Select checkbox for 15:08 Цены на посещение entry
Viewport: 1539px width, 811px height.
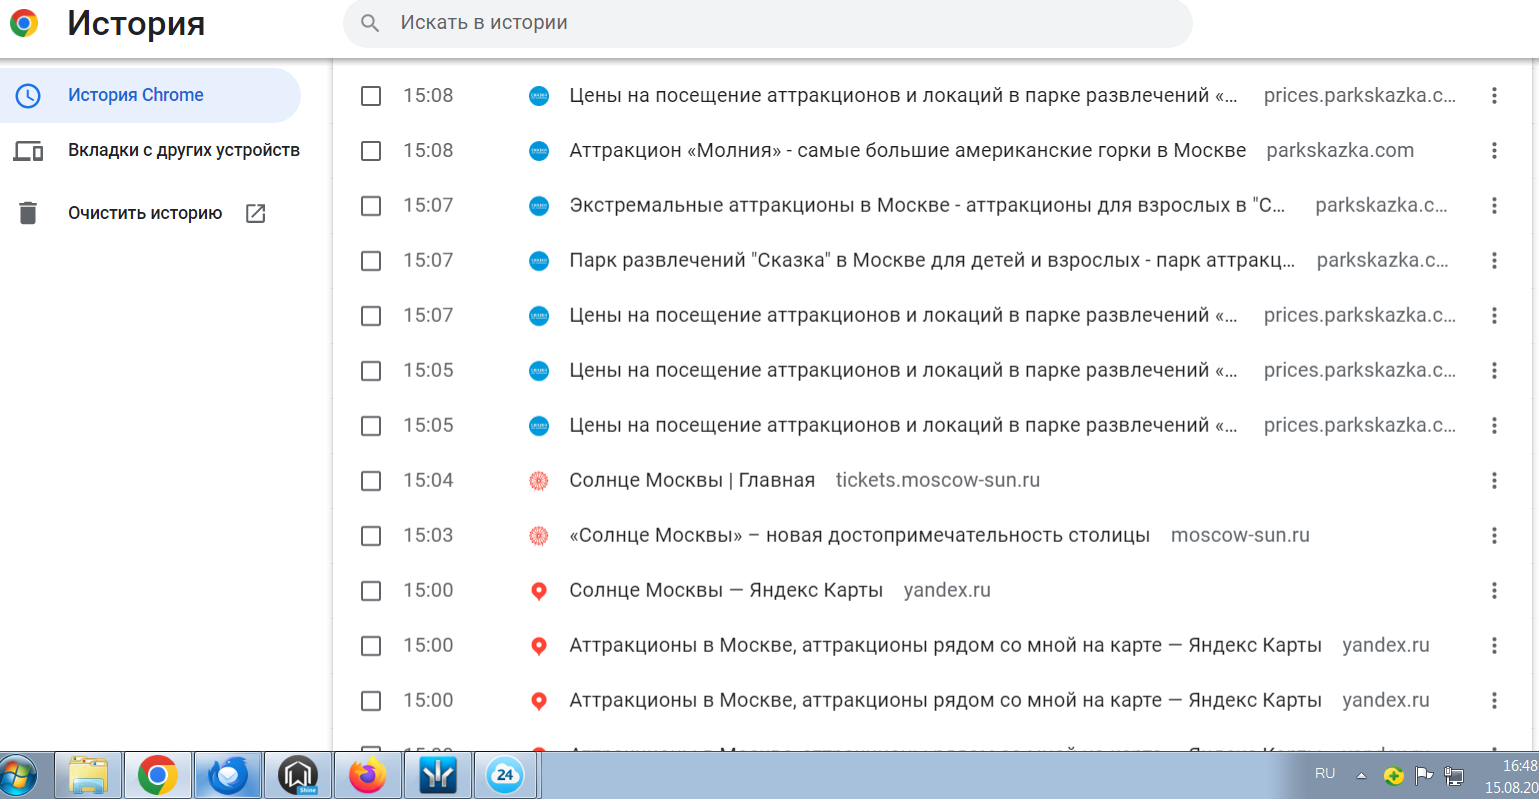(371, 96)
